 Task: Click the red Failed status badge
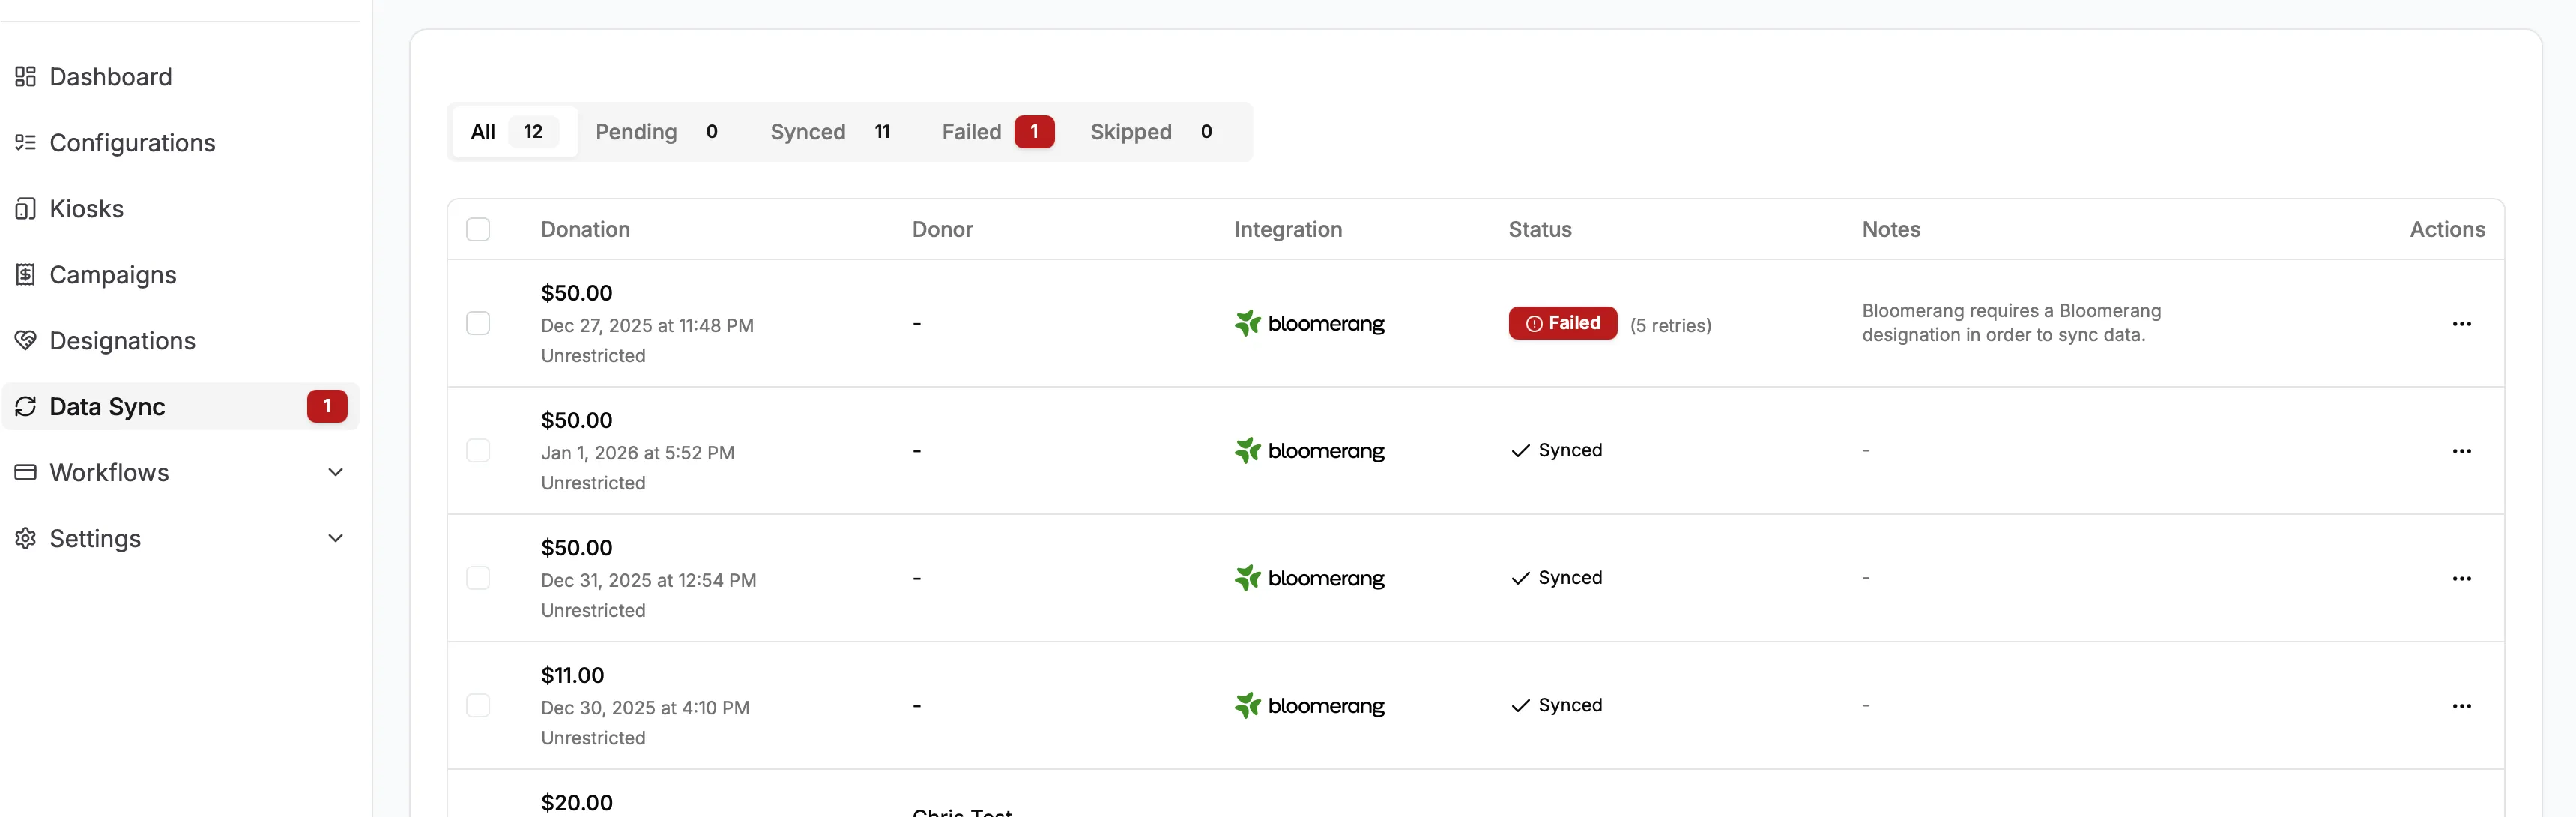[x=1562, y=324]
